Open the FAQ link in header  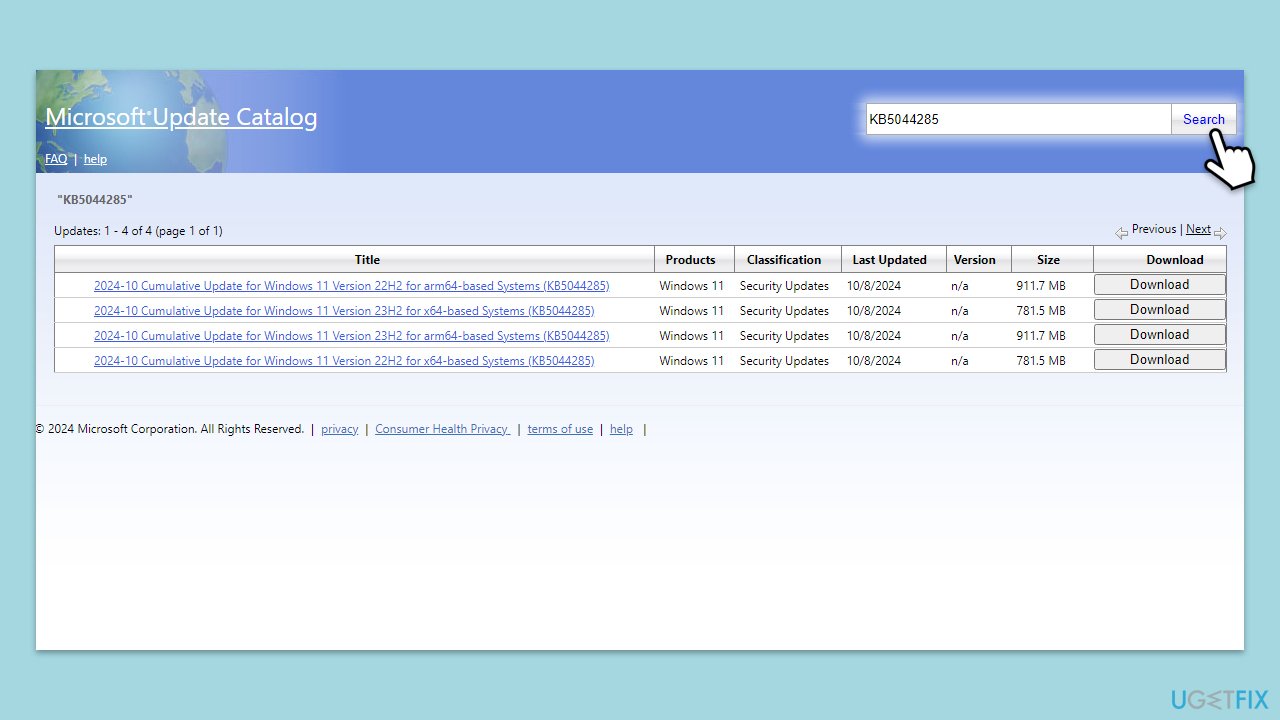(56, 159)
